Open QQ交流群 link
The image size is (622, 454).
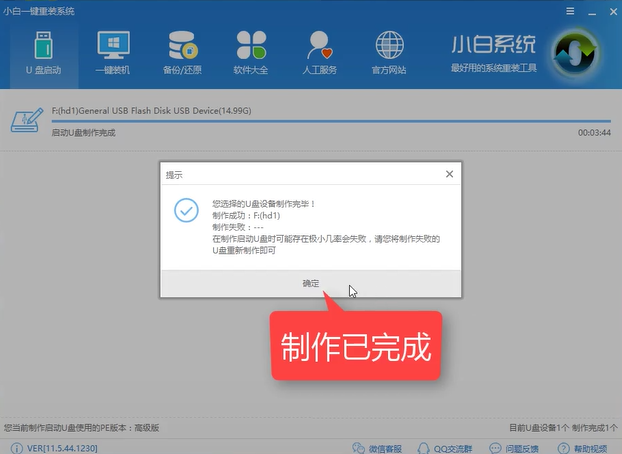(444, 448)
